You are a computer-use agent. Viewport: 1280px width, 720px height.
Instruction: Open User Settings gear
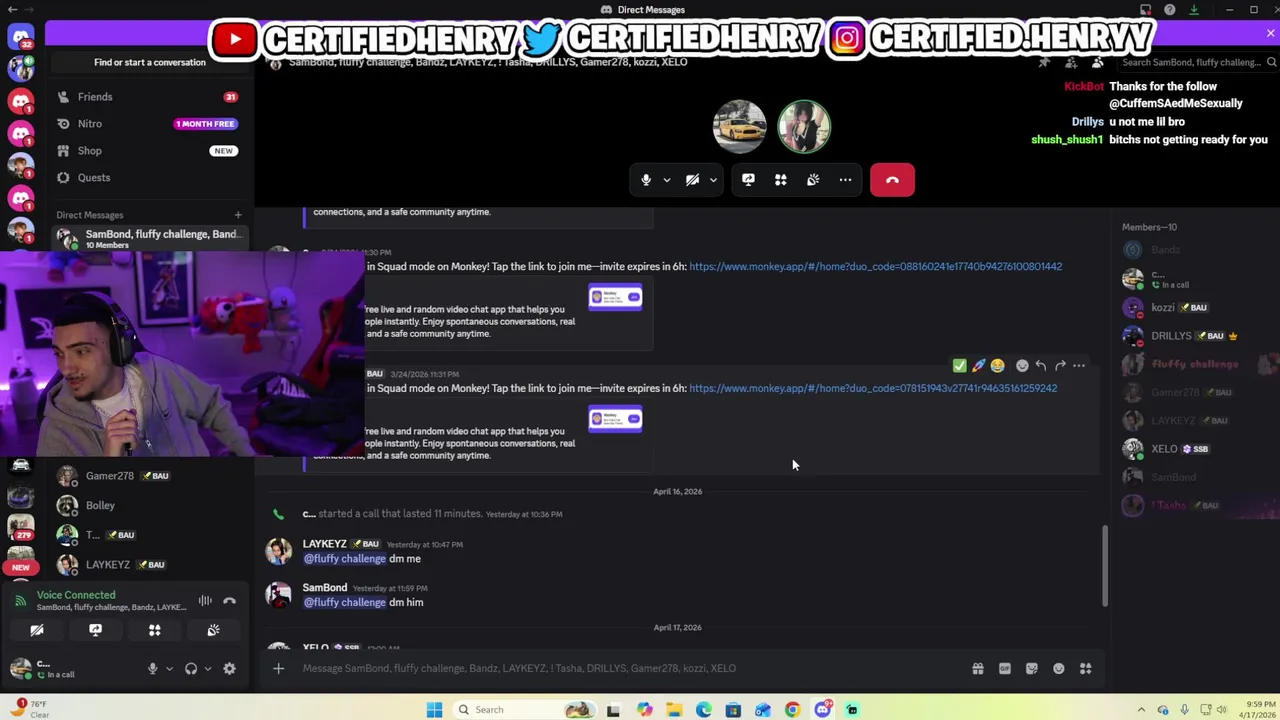point(229,669)
